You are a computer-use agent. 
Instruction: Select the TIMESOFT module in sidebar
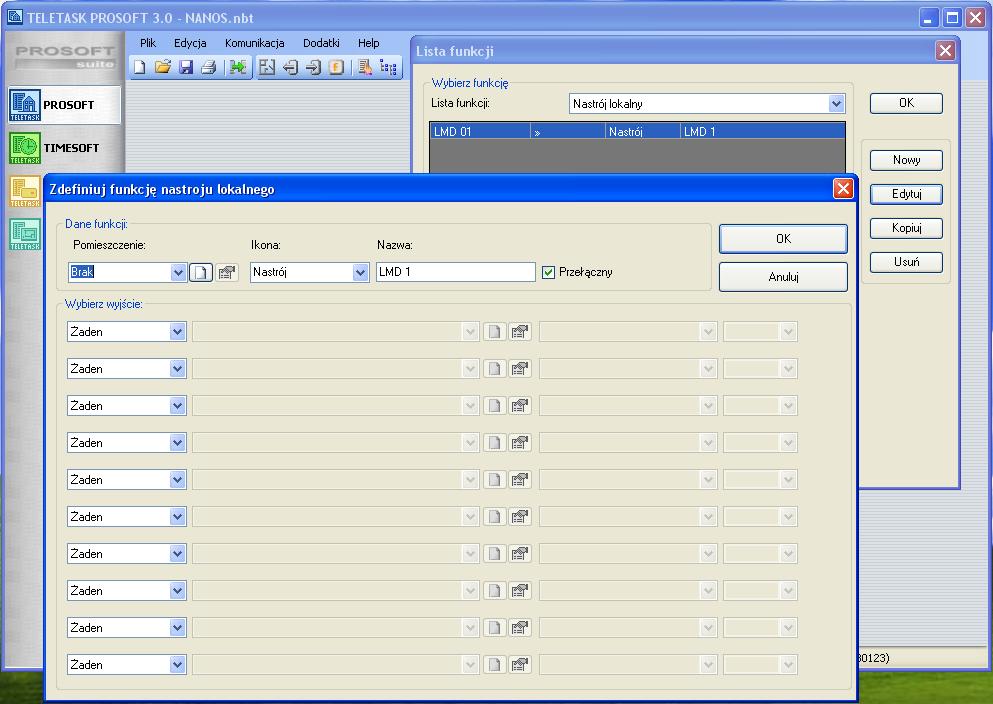tap(64, 148)
